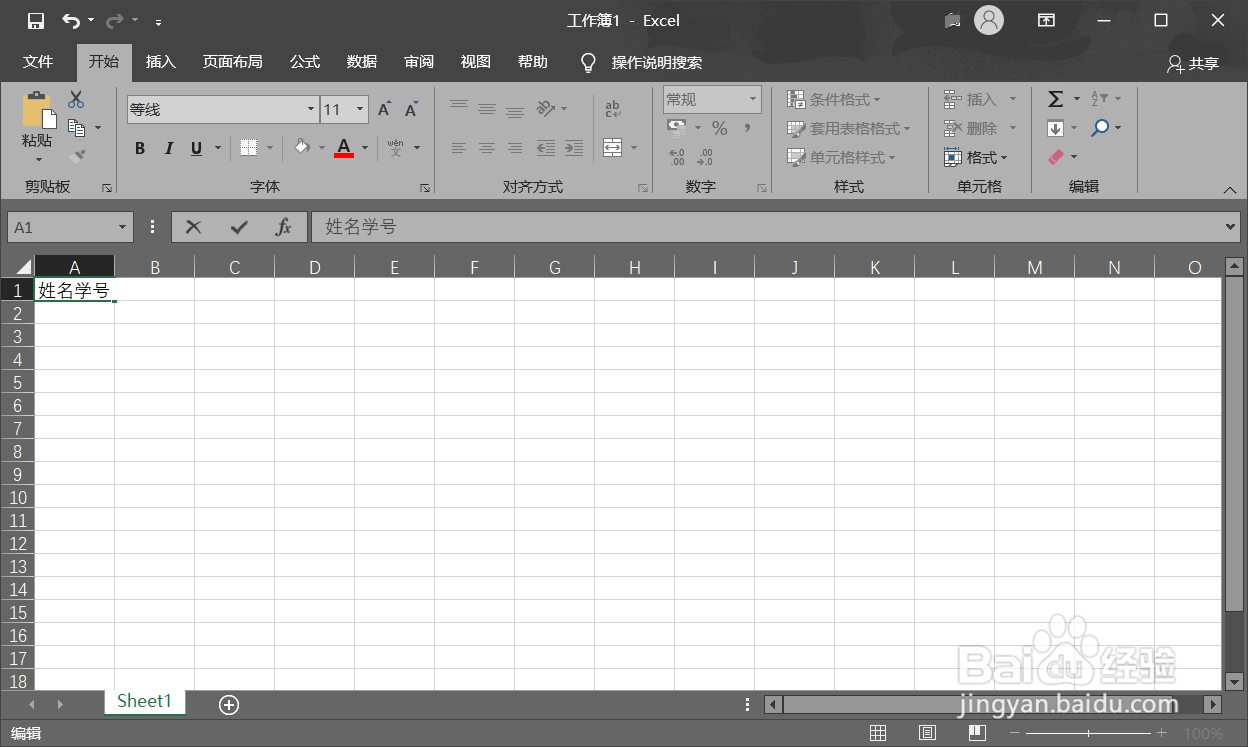Toggle bottom vertical alignment

515,112
